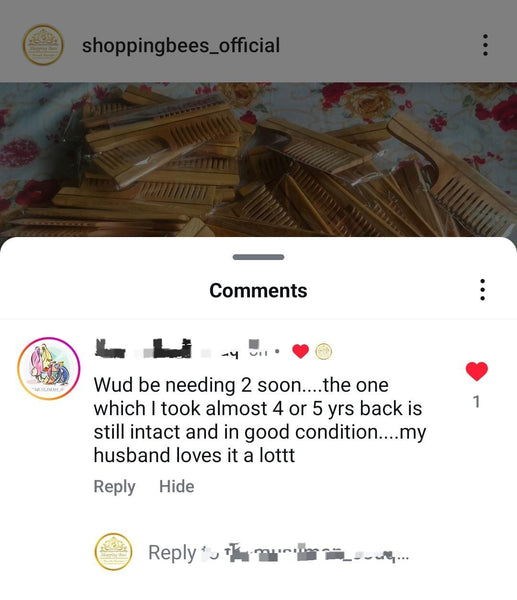This screenshot has height=600, width=517.
Task: Tap the Comments header title
Action: pos(258,290)
